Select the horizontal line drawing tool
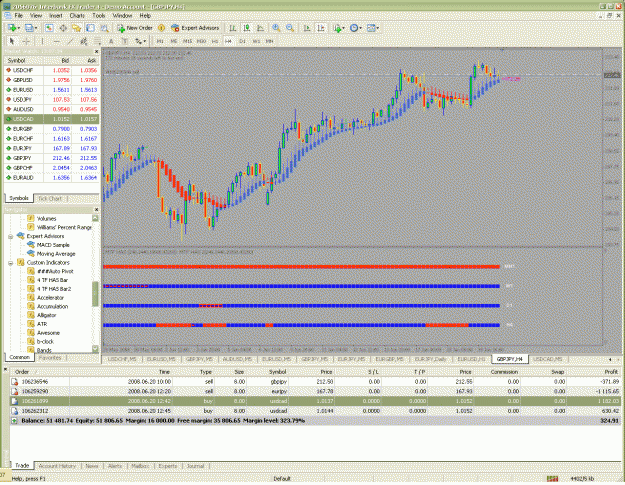The height and width of the screenshot is (485, 625). [57, 41]
